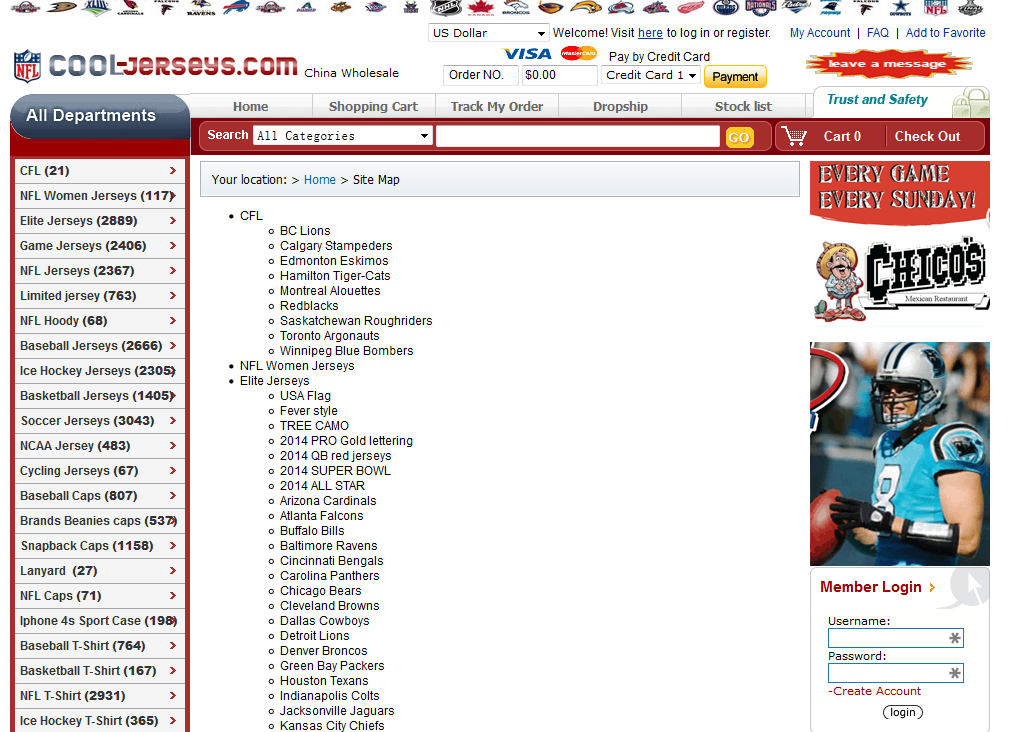Click the Carolina Panthers player photo
This screenshot has width=1012, height=732.
click(900, 454)
